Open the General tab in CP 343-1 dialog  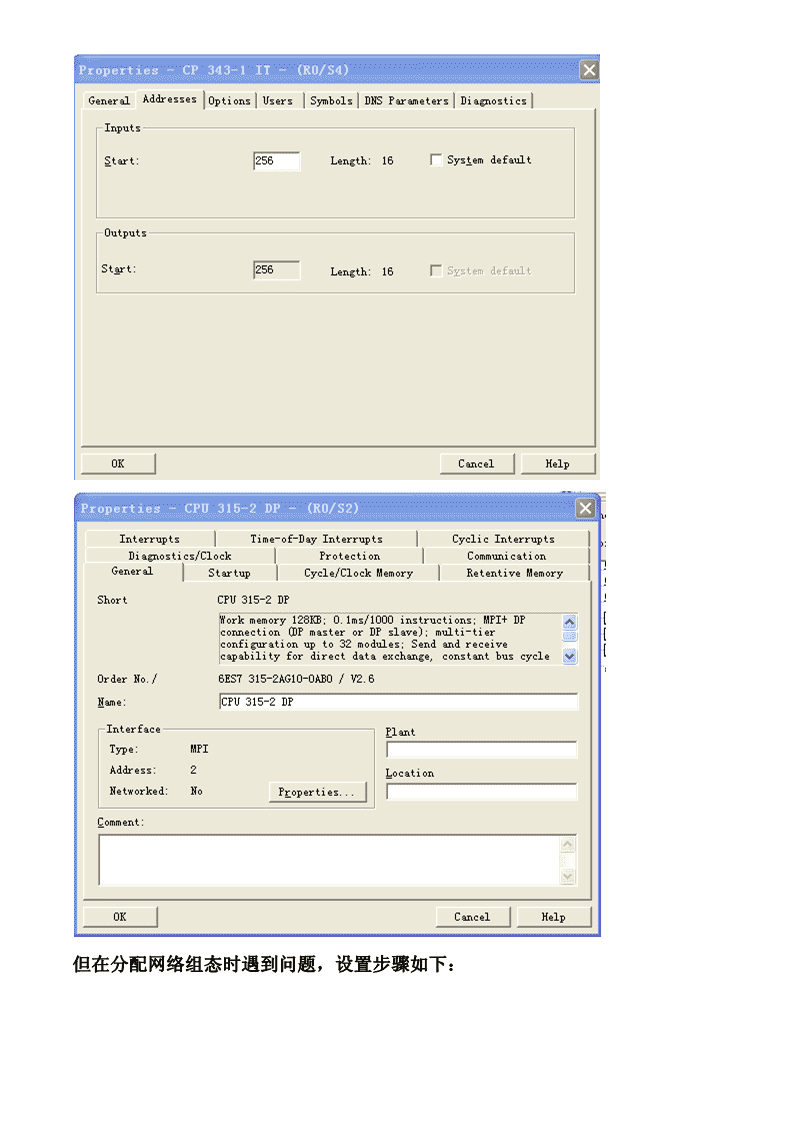pyautogui.click(x=109, y=101)
